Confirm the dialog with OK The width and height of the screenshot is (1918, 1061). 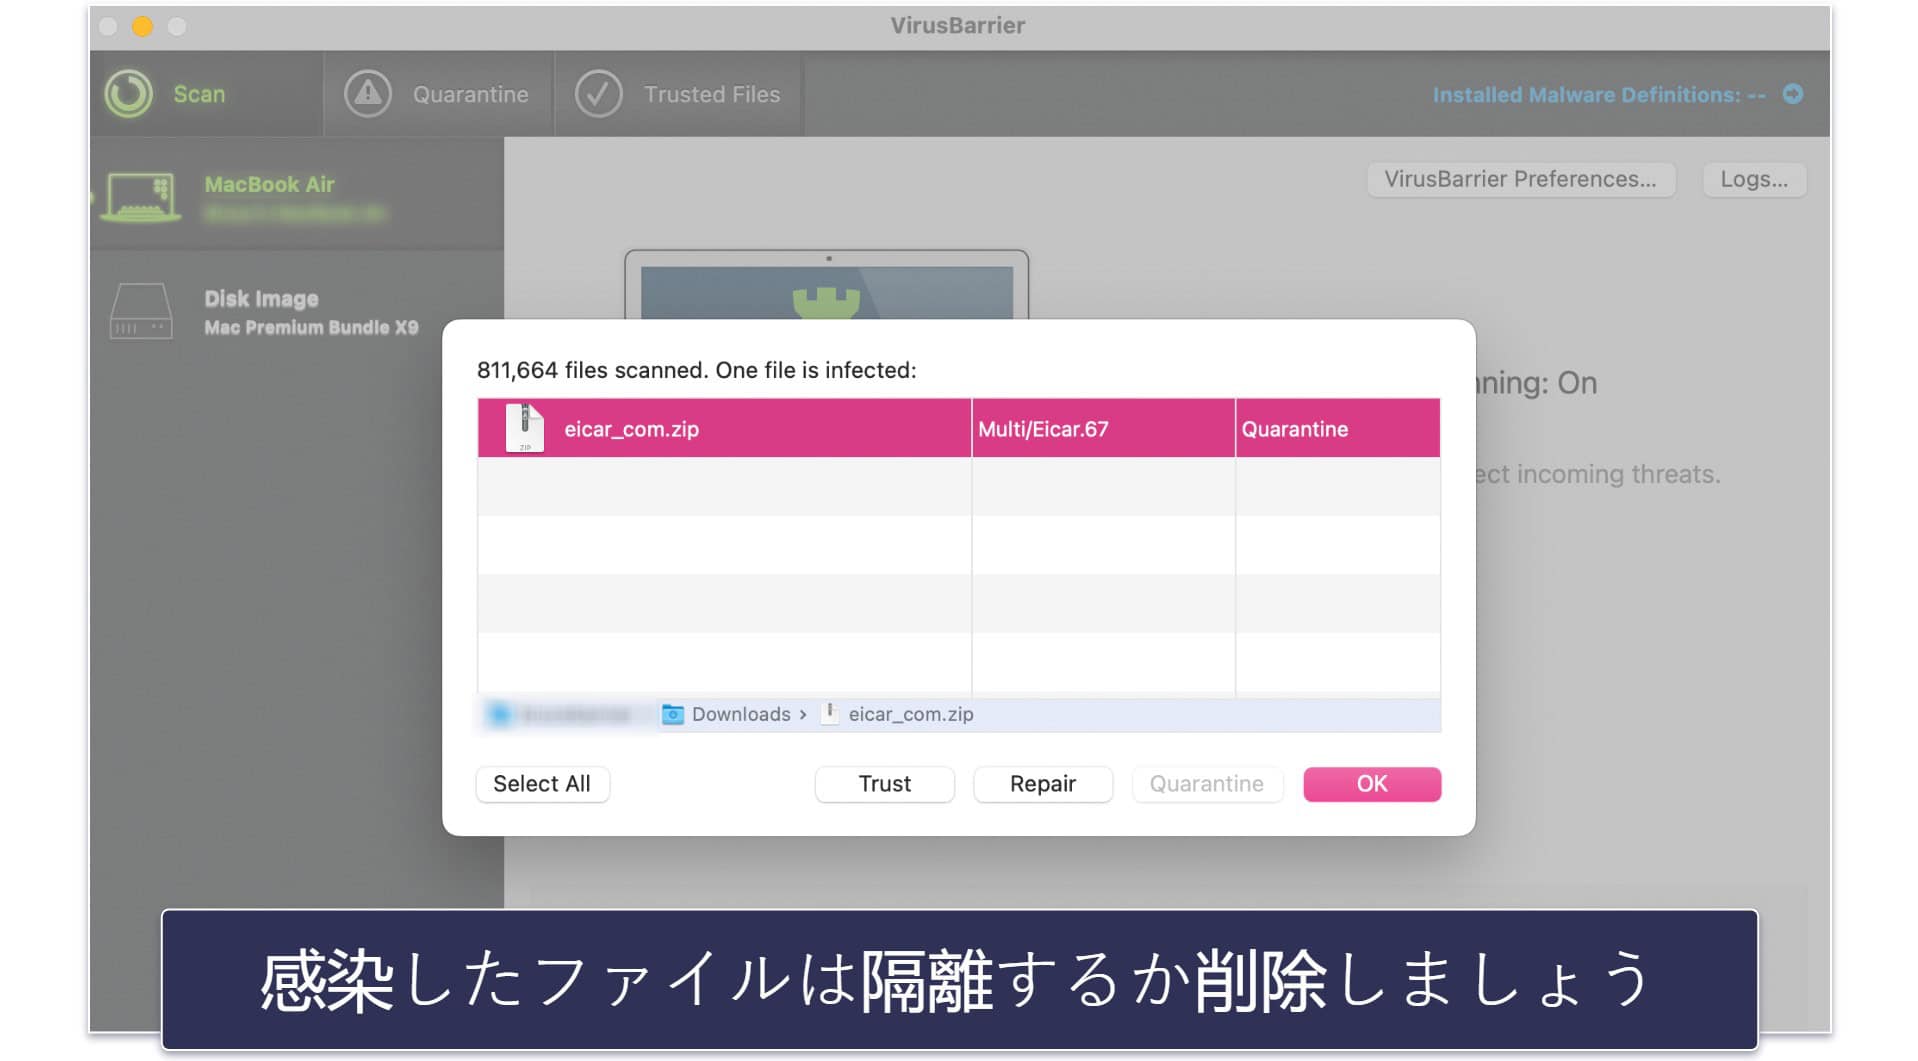pos(1372,784)
